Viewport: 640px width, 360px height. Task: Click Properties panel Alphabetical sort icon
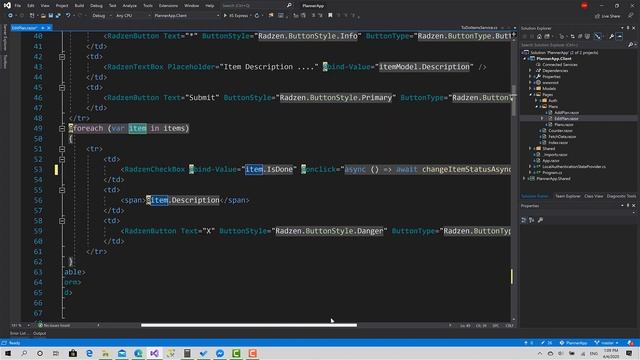pyautogui.click(x=532, y=220)
